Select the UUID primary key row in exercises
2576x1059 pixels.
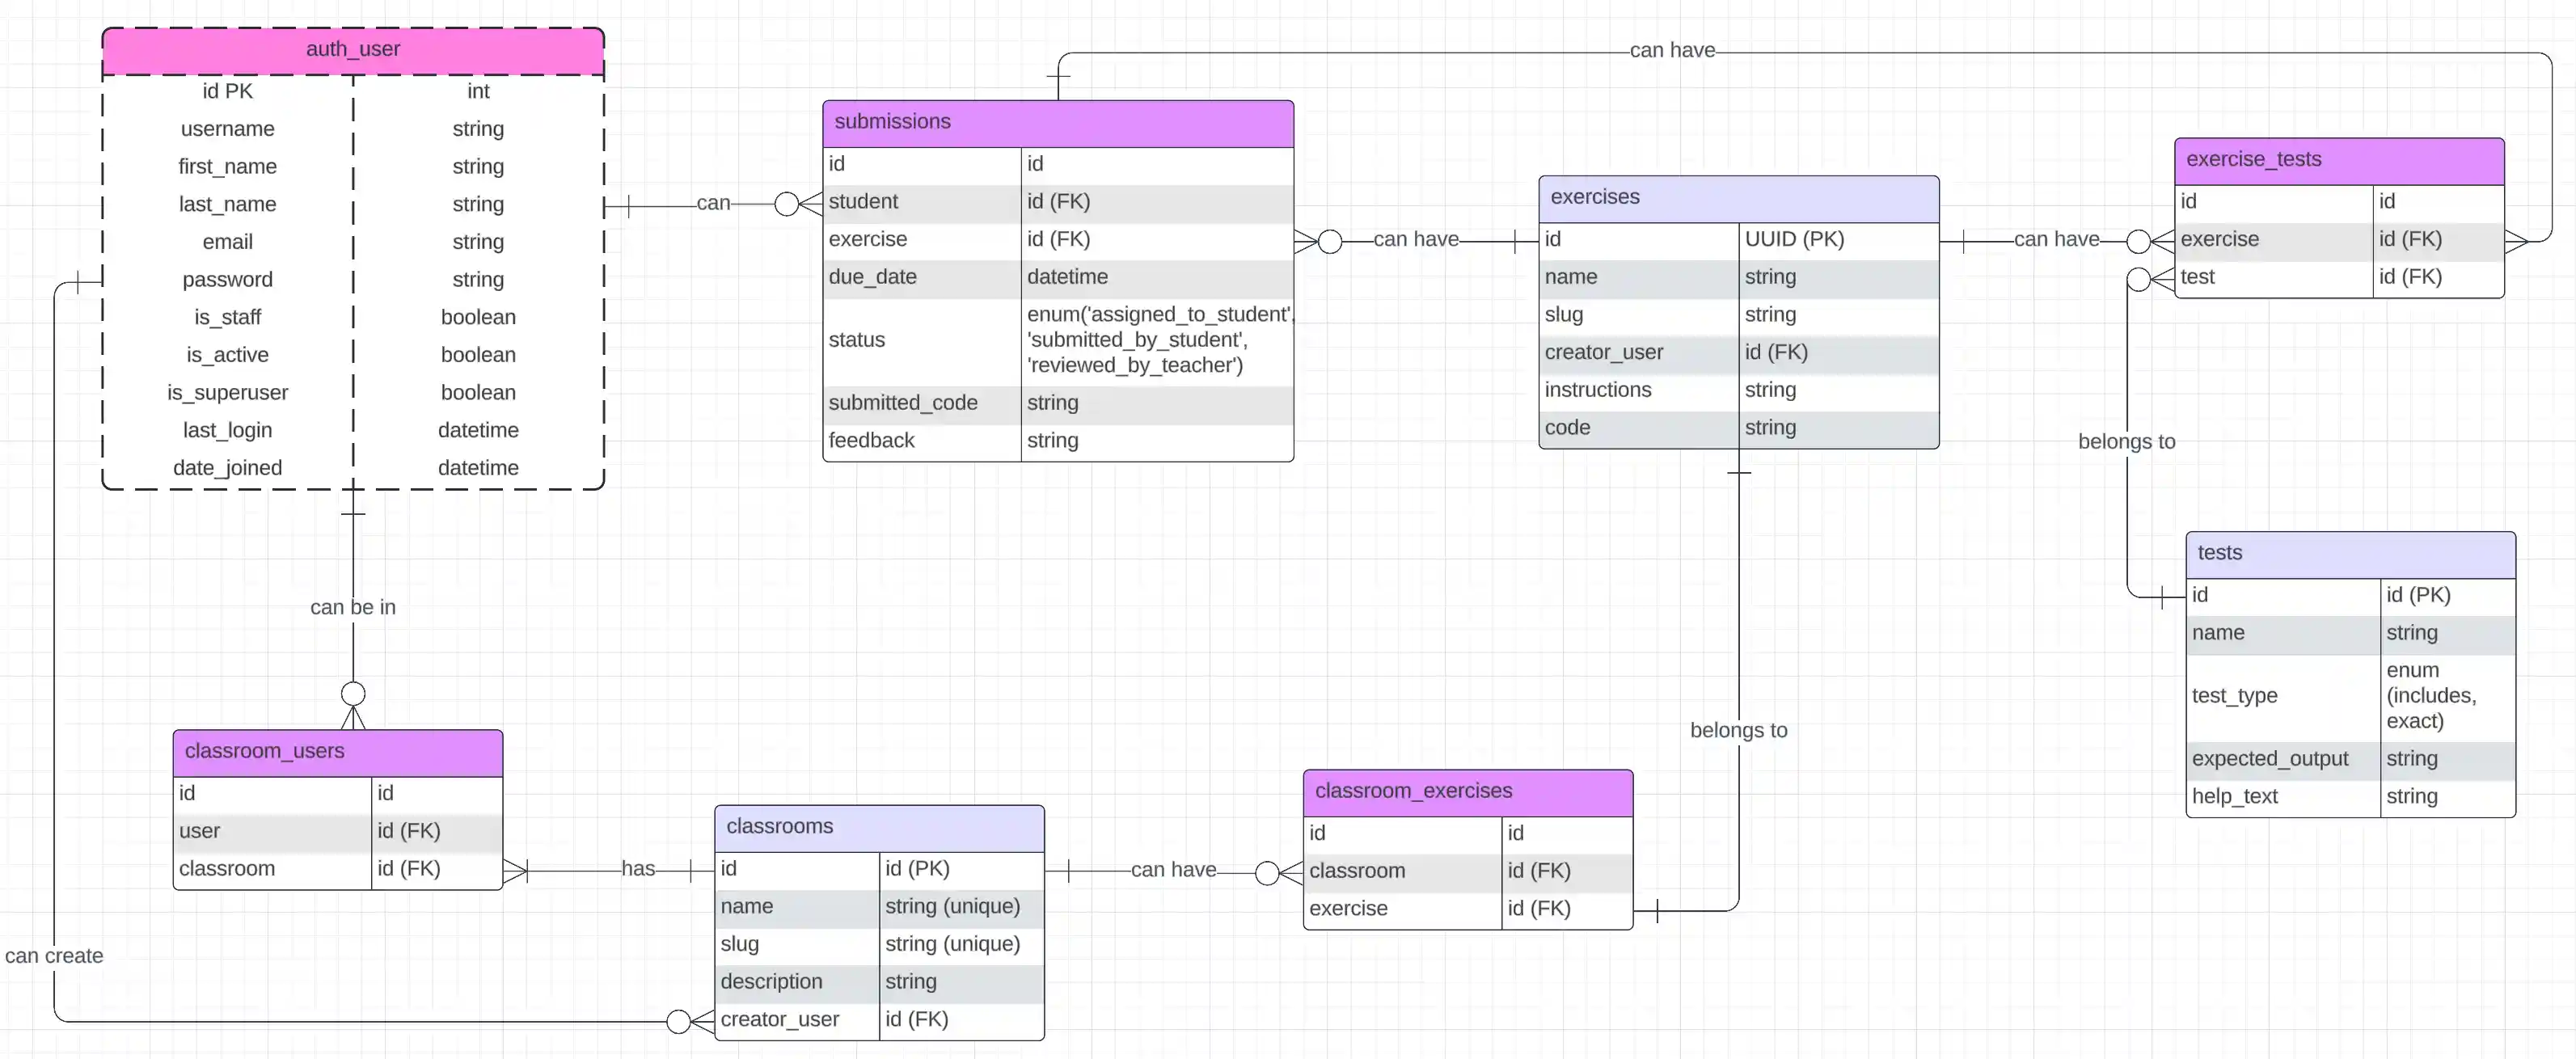pyautogui.click(x=1795, y=239)
